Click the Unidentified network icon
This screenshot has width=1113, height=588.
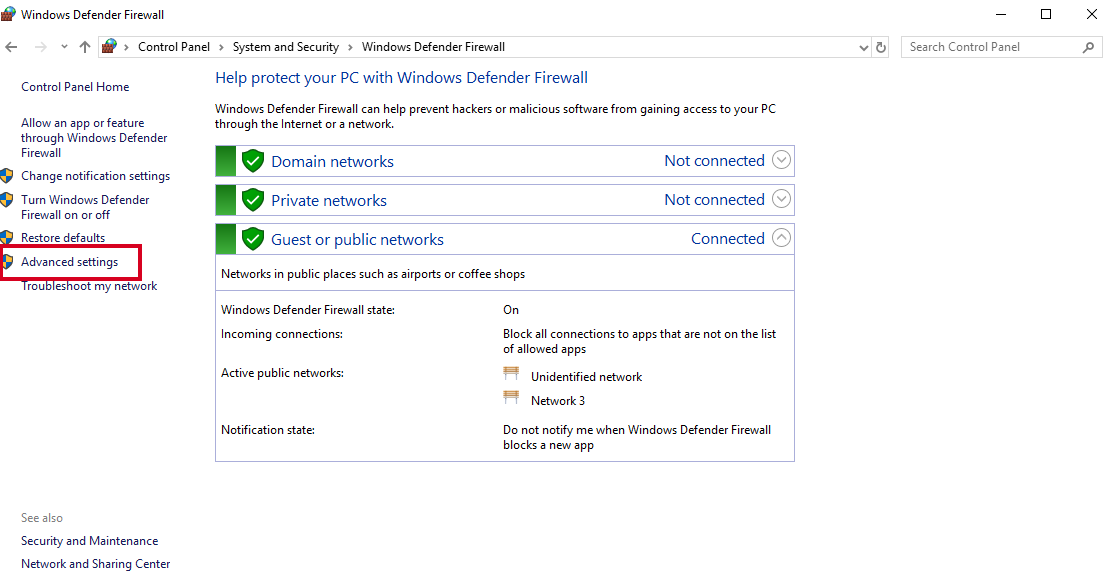(511, 373)
